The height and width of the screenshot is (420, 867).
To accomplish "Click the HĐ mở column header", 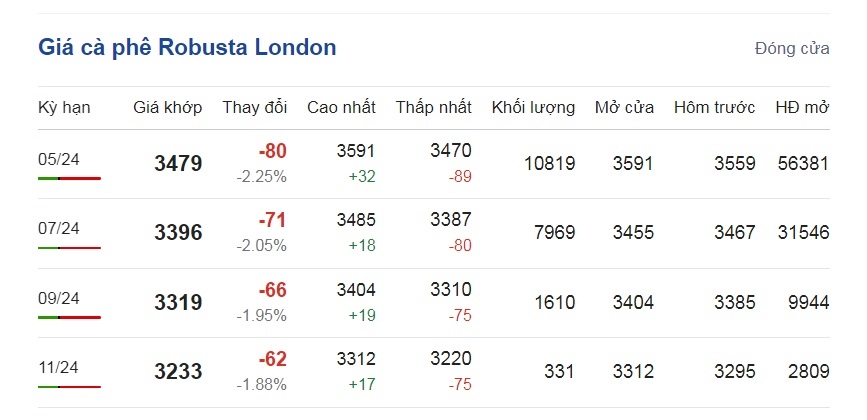I will (x=802, y=108).
